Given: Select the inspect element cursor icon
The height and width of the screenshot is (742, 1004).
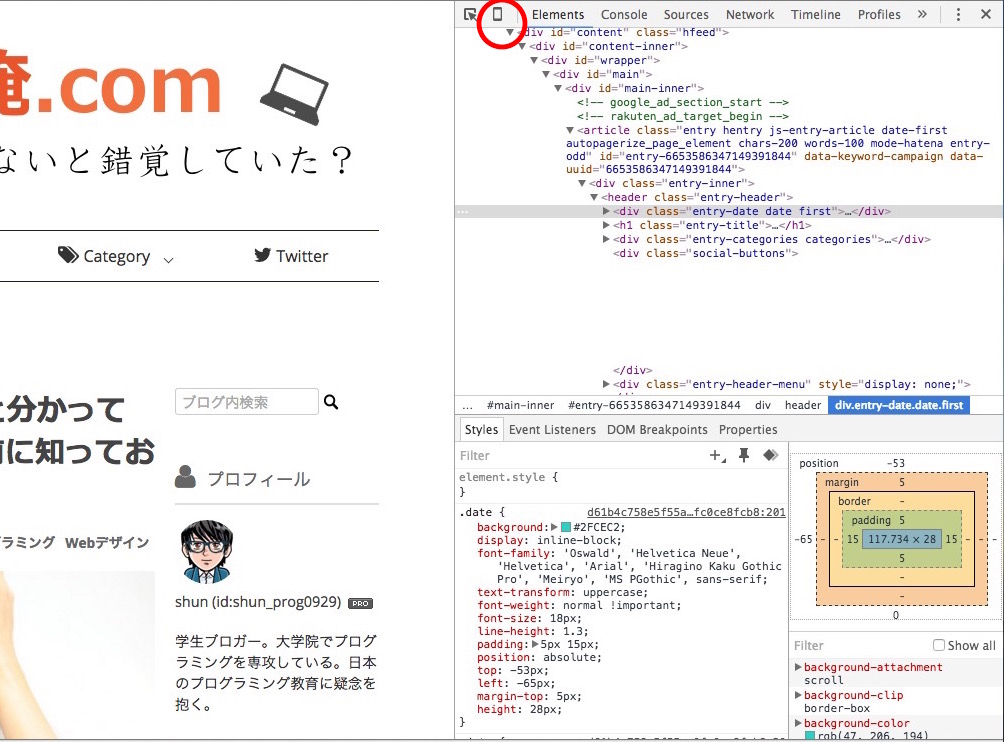Looking at the screenshot, I should (x=468, y=14).
